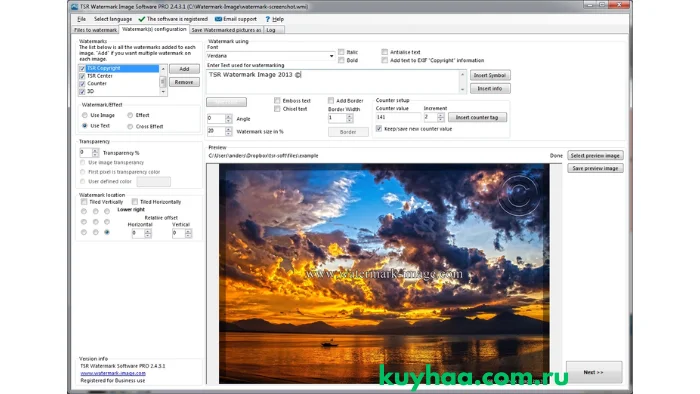Click the Watermark size in % stepper
This screenshot has width=700, height=394.
click(x=228, y=131)
